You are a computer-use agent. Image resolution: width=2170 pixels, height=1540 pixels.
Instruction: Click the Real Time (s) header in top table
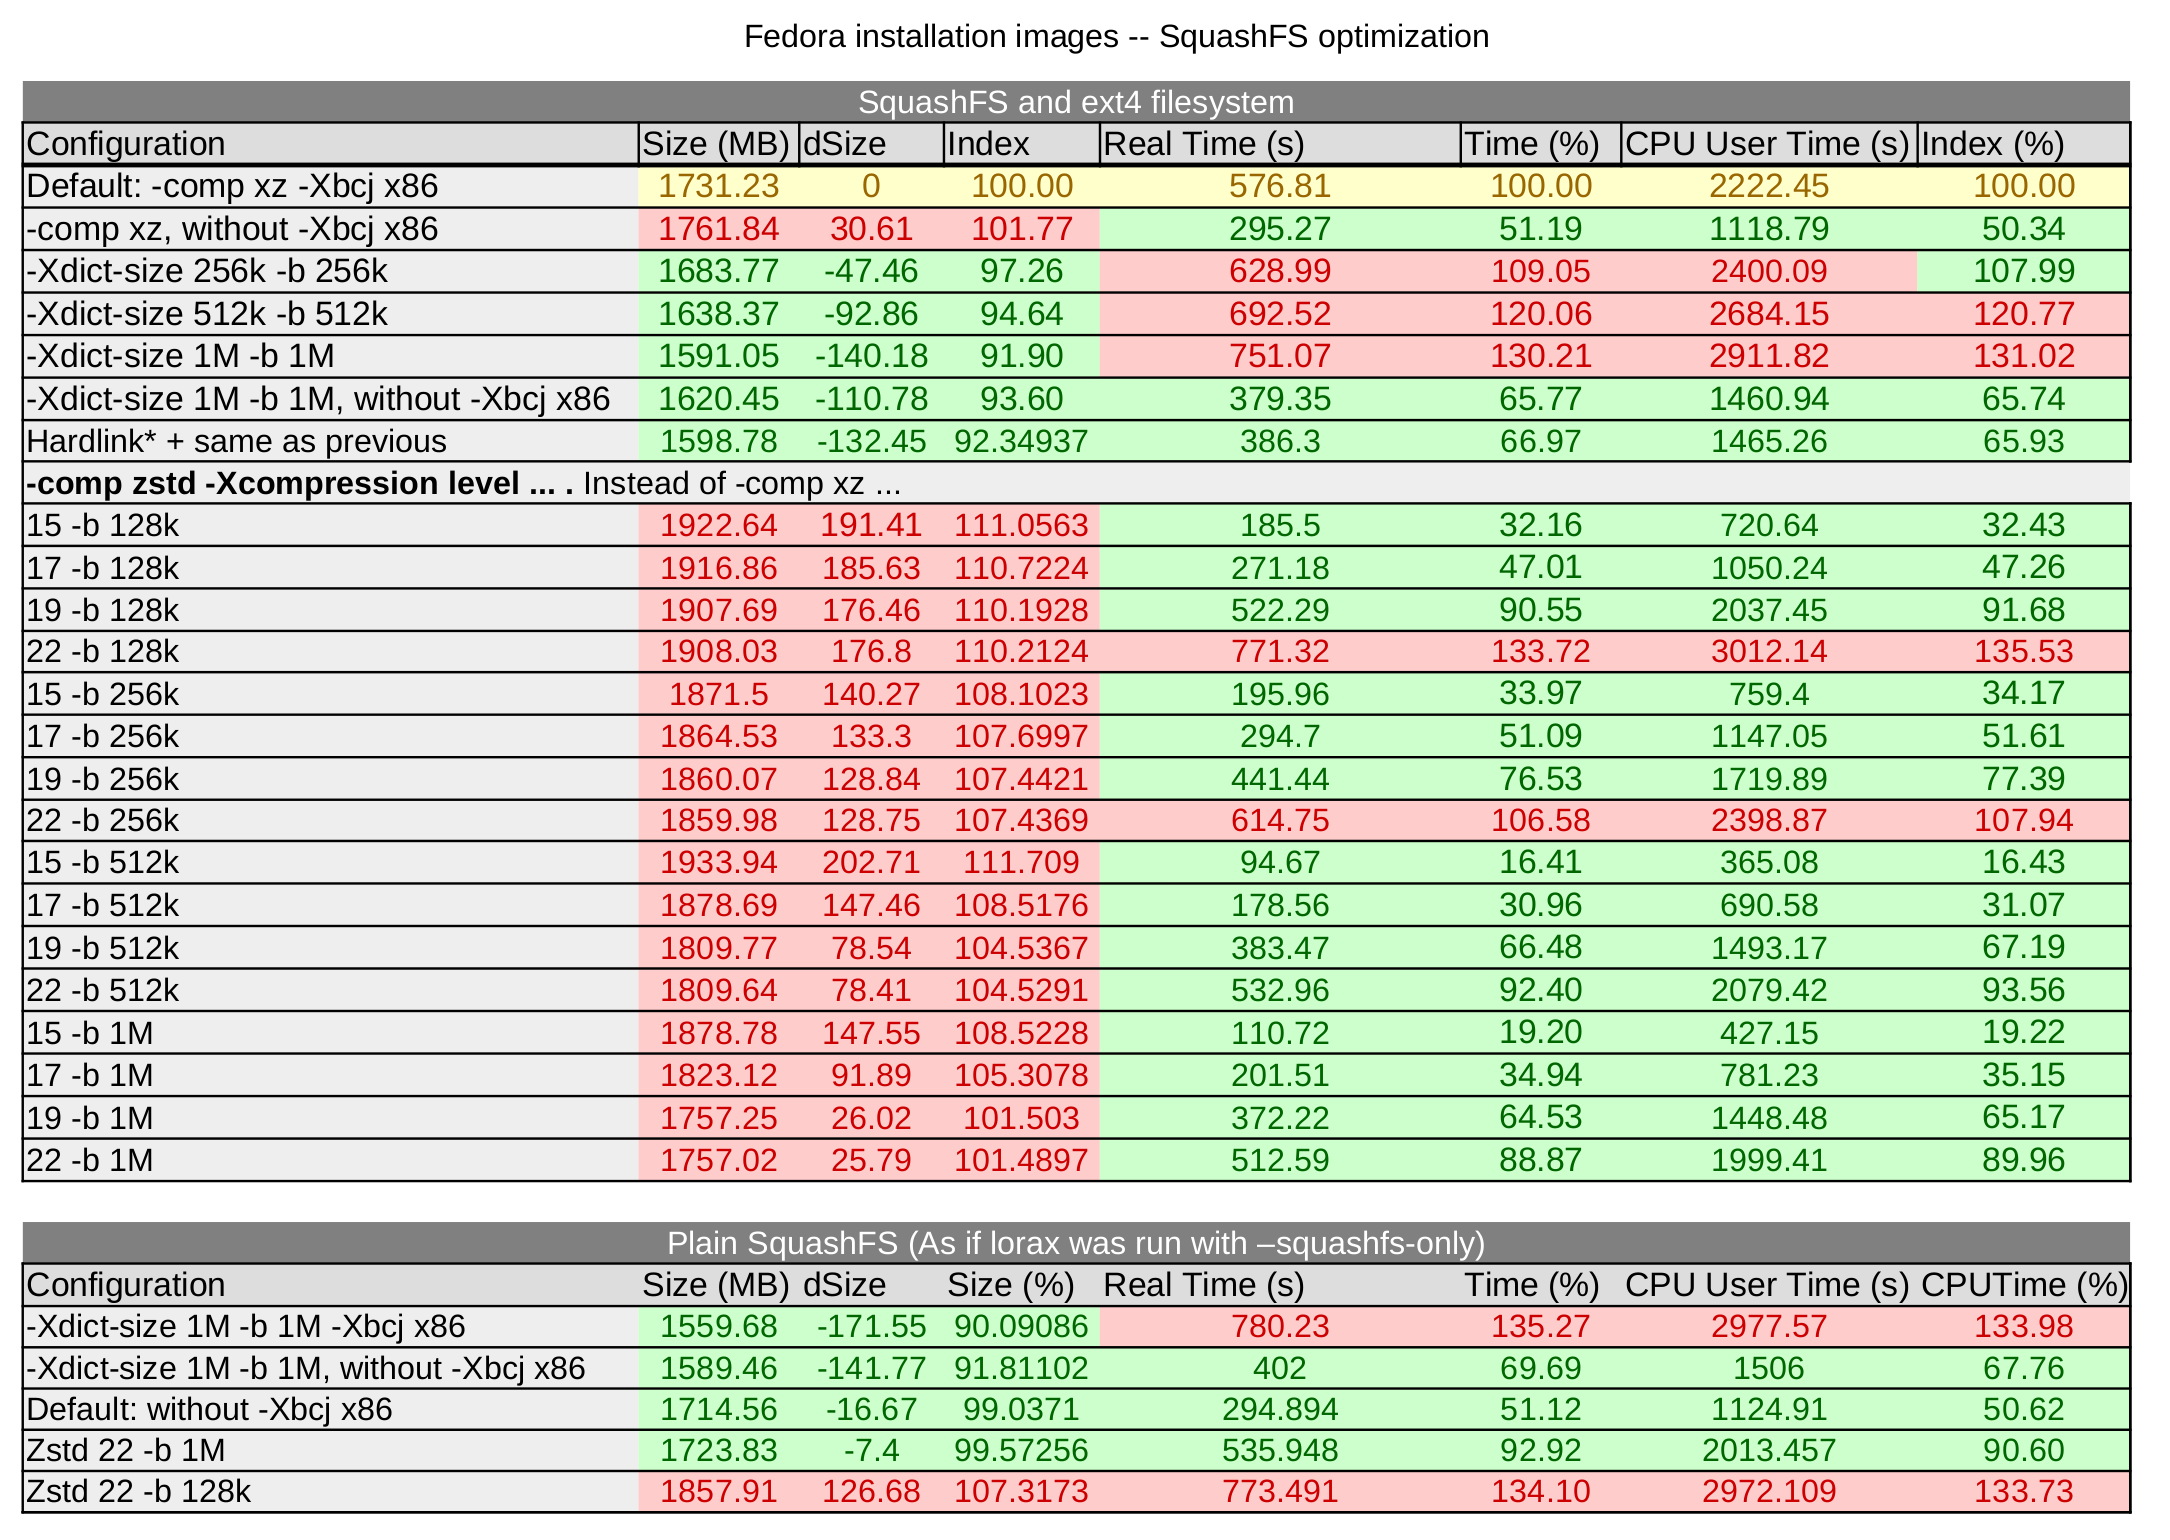tap(1203, 144)
